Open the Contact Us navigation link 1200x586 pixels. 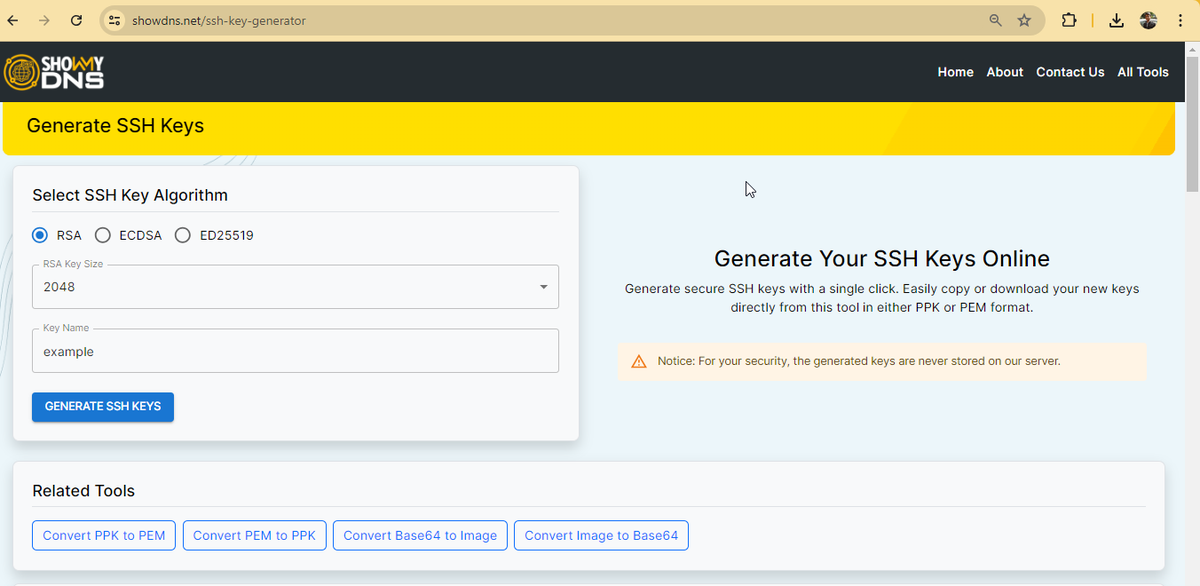coord(1070,72)
